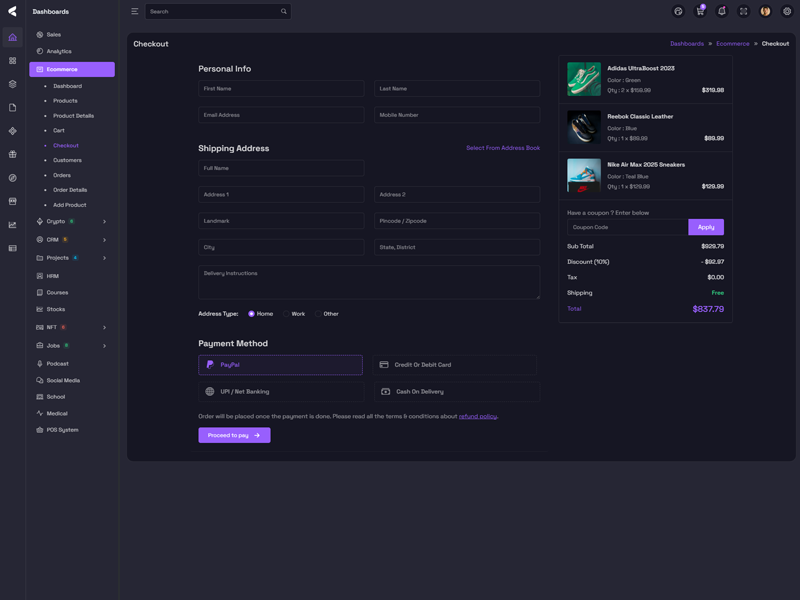Click the Coupon Code input field
The width and height of the screenshot is (800, 600).
tap(627, 227)
